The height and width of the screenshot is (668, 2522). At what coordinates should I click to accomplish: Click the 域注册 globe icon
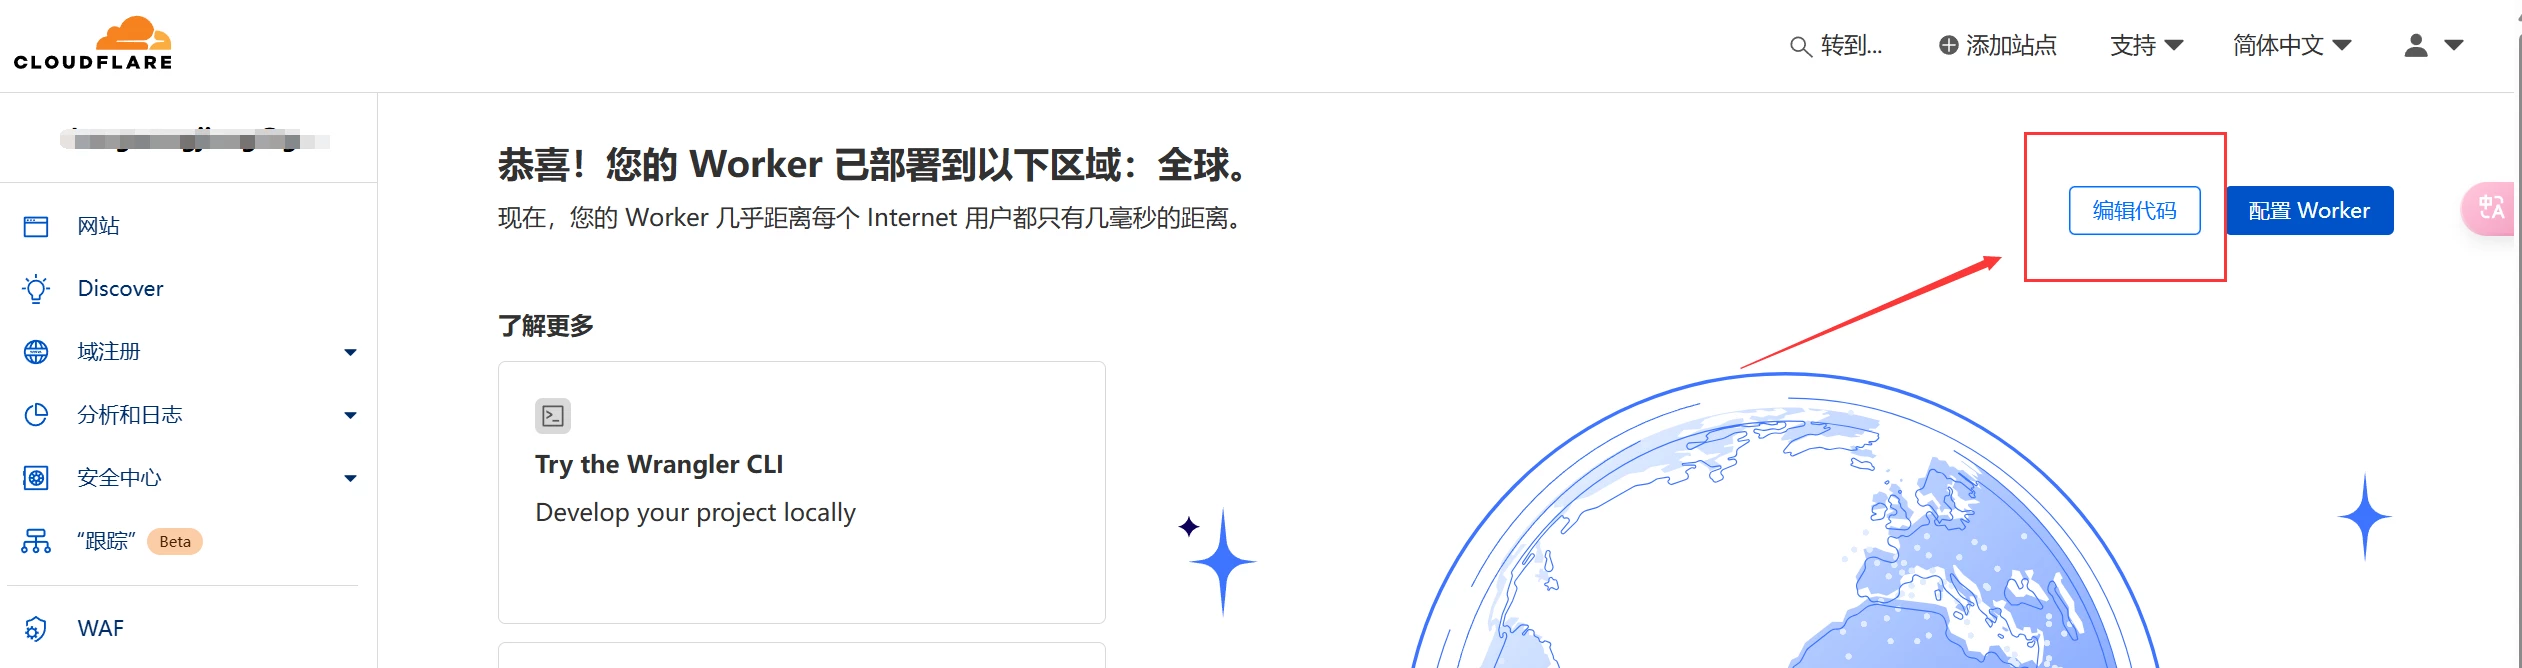coord(36,352)
